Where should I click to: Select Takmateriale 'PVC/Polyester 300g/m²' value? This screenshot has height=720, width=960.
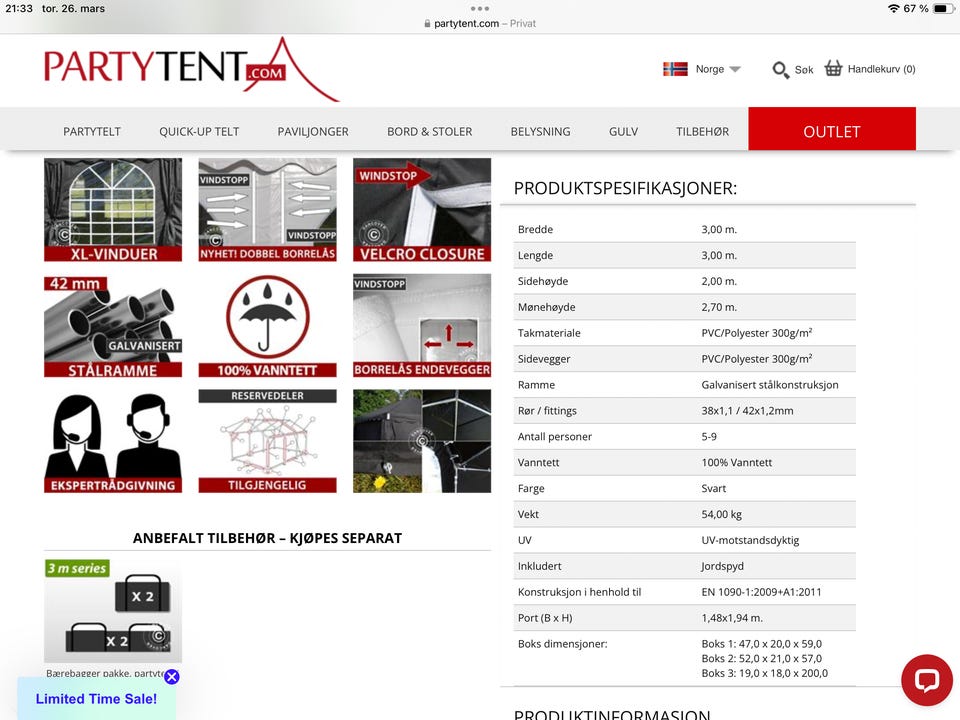click(x=757, y=333)
